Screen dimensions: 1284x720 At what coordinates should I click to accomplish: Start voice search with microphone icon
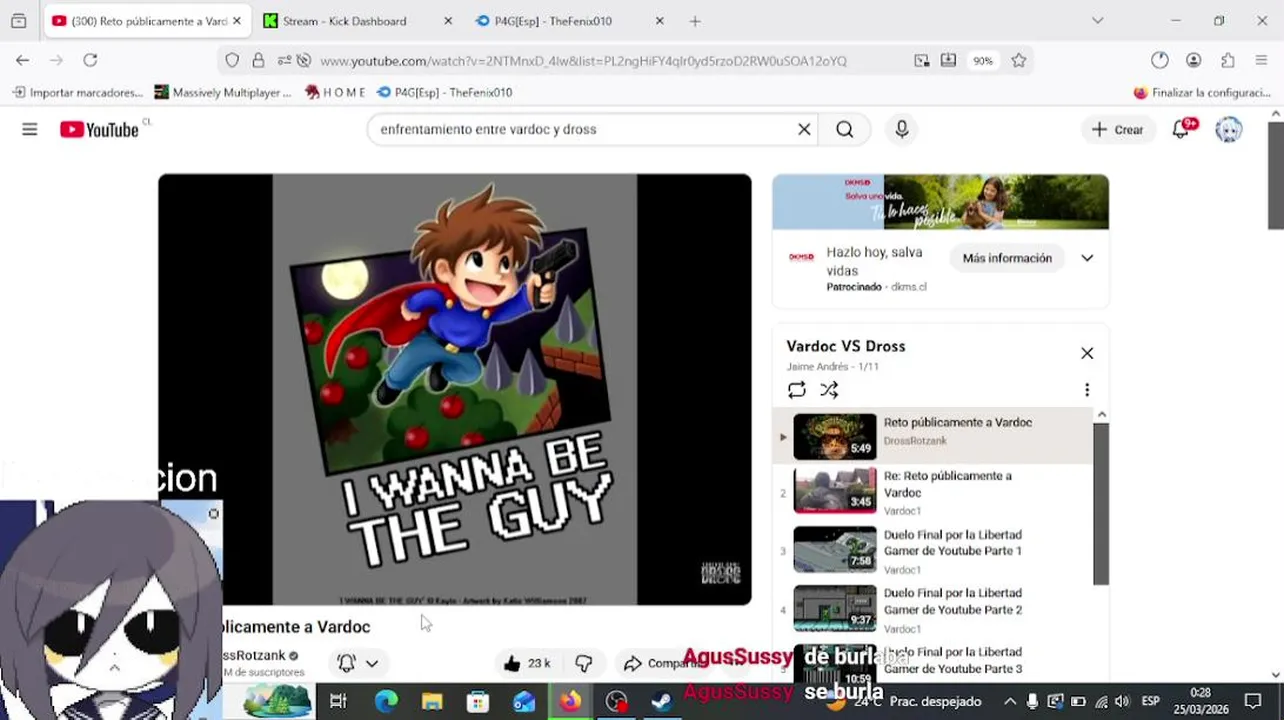click(x=902, y=129)
